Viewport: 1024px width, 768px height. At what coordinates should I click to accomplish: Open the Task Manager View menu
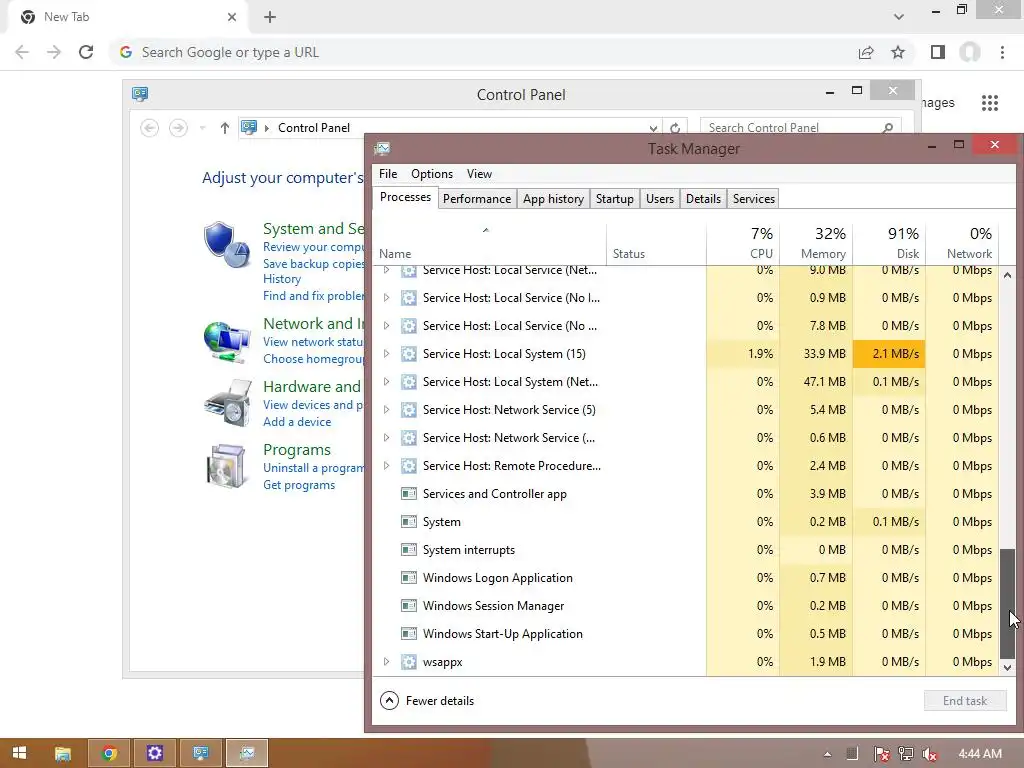(479, 174)
